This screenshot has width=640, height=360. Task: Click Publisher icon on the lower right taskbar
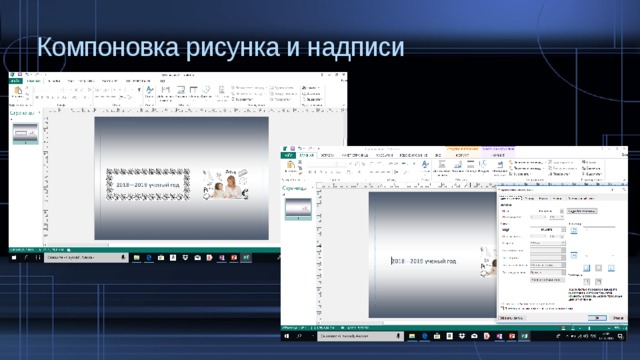coord(524,336)
